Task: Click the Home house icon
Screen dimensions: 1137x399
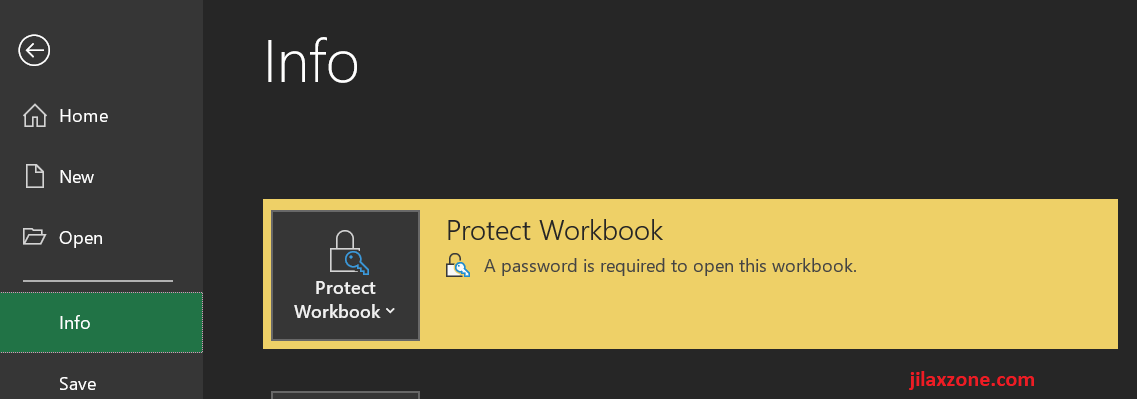Action: point(35,116)
